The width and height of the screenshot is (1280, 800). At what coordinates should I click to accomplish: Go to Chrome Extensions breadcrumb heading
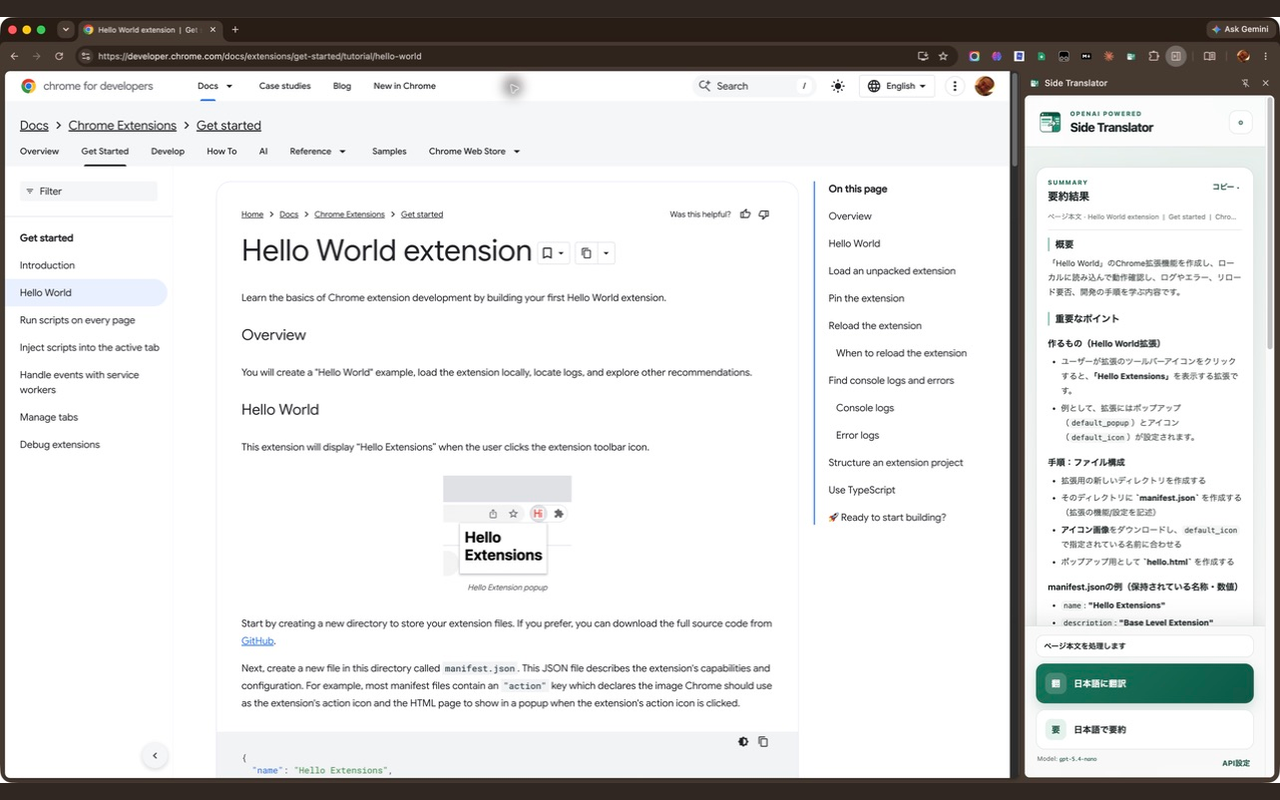click(x=122, y=125)
